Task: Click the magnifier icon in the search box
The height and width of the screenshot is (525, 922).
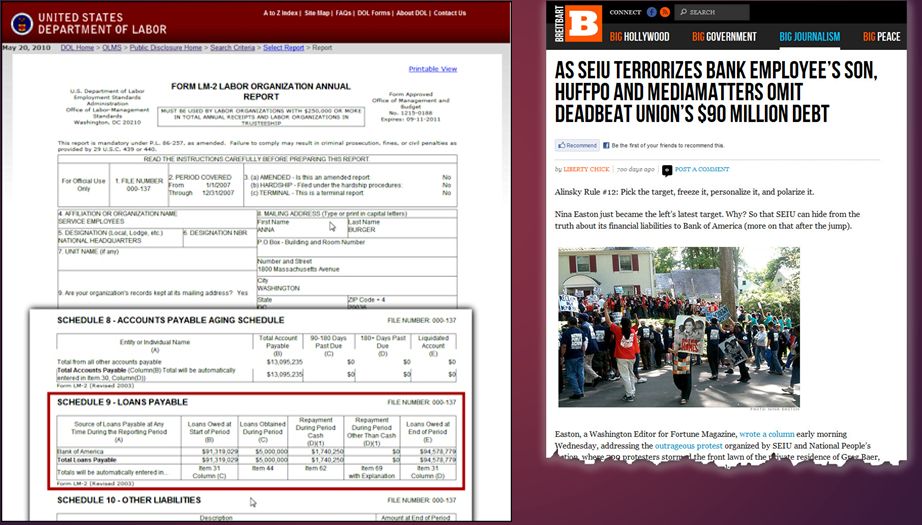Action: [683, 12]
